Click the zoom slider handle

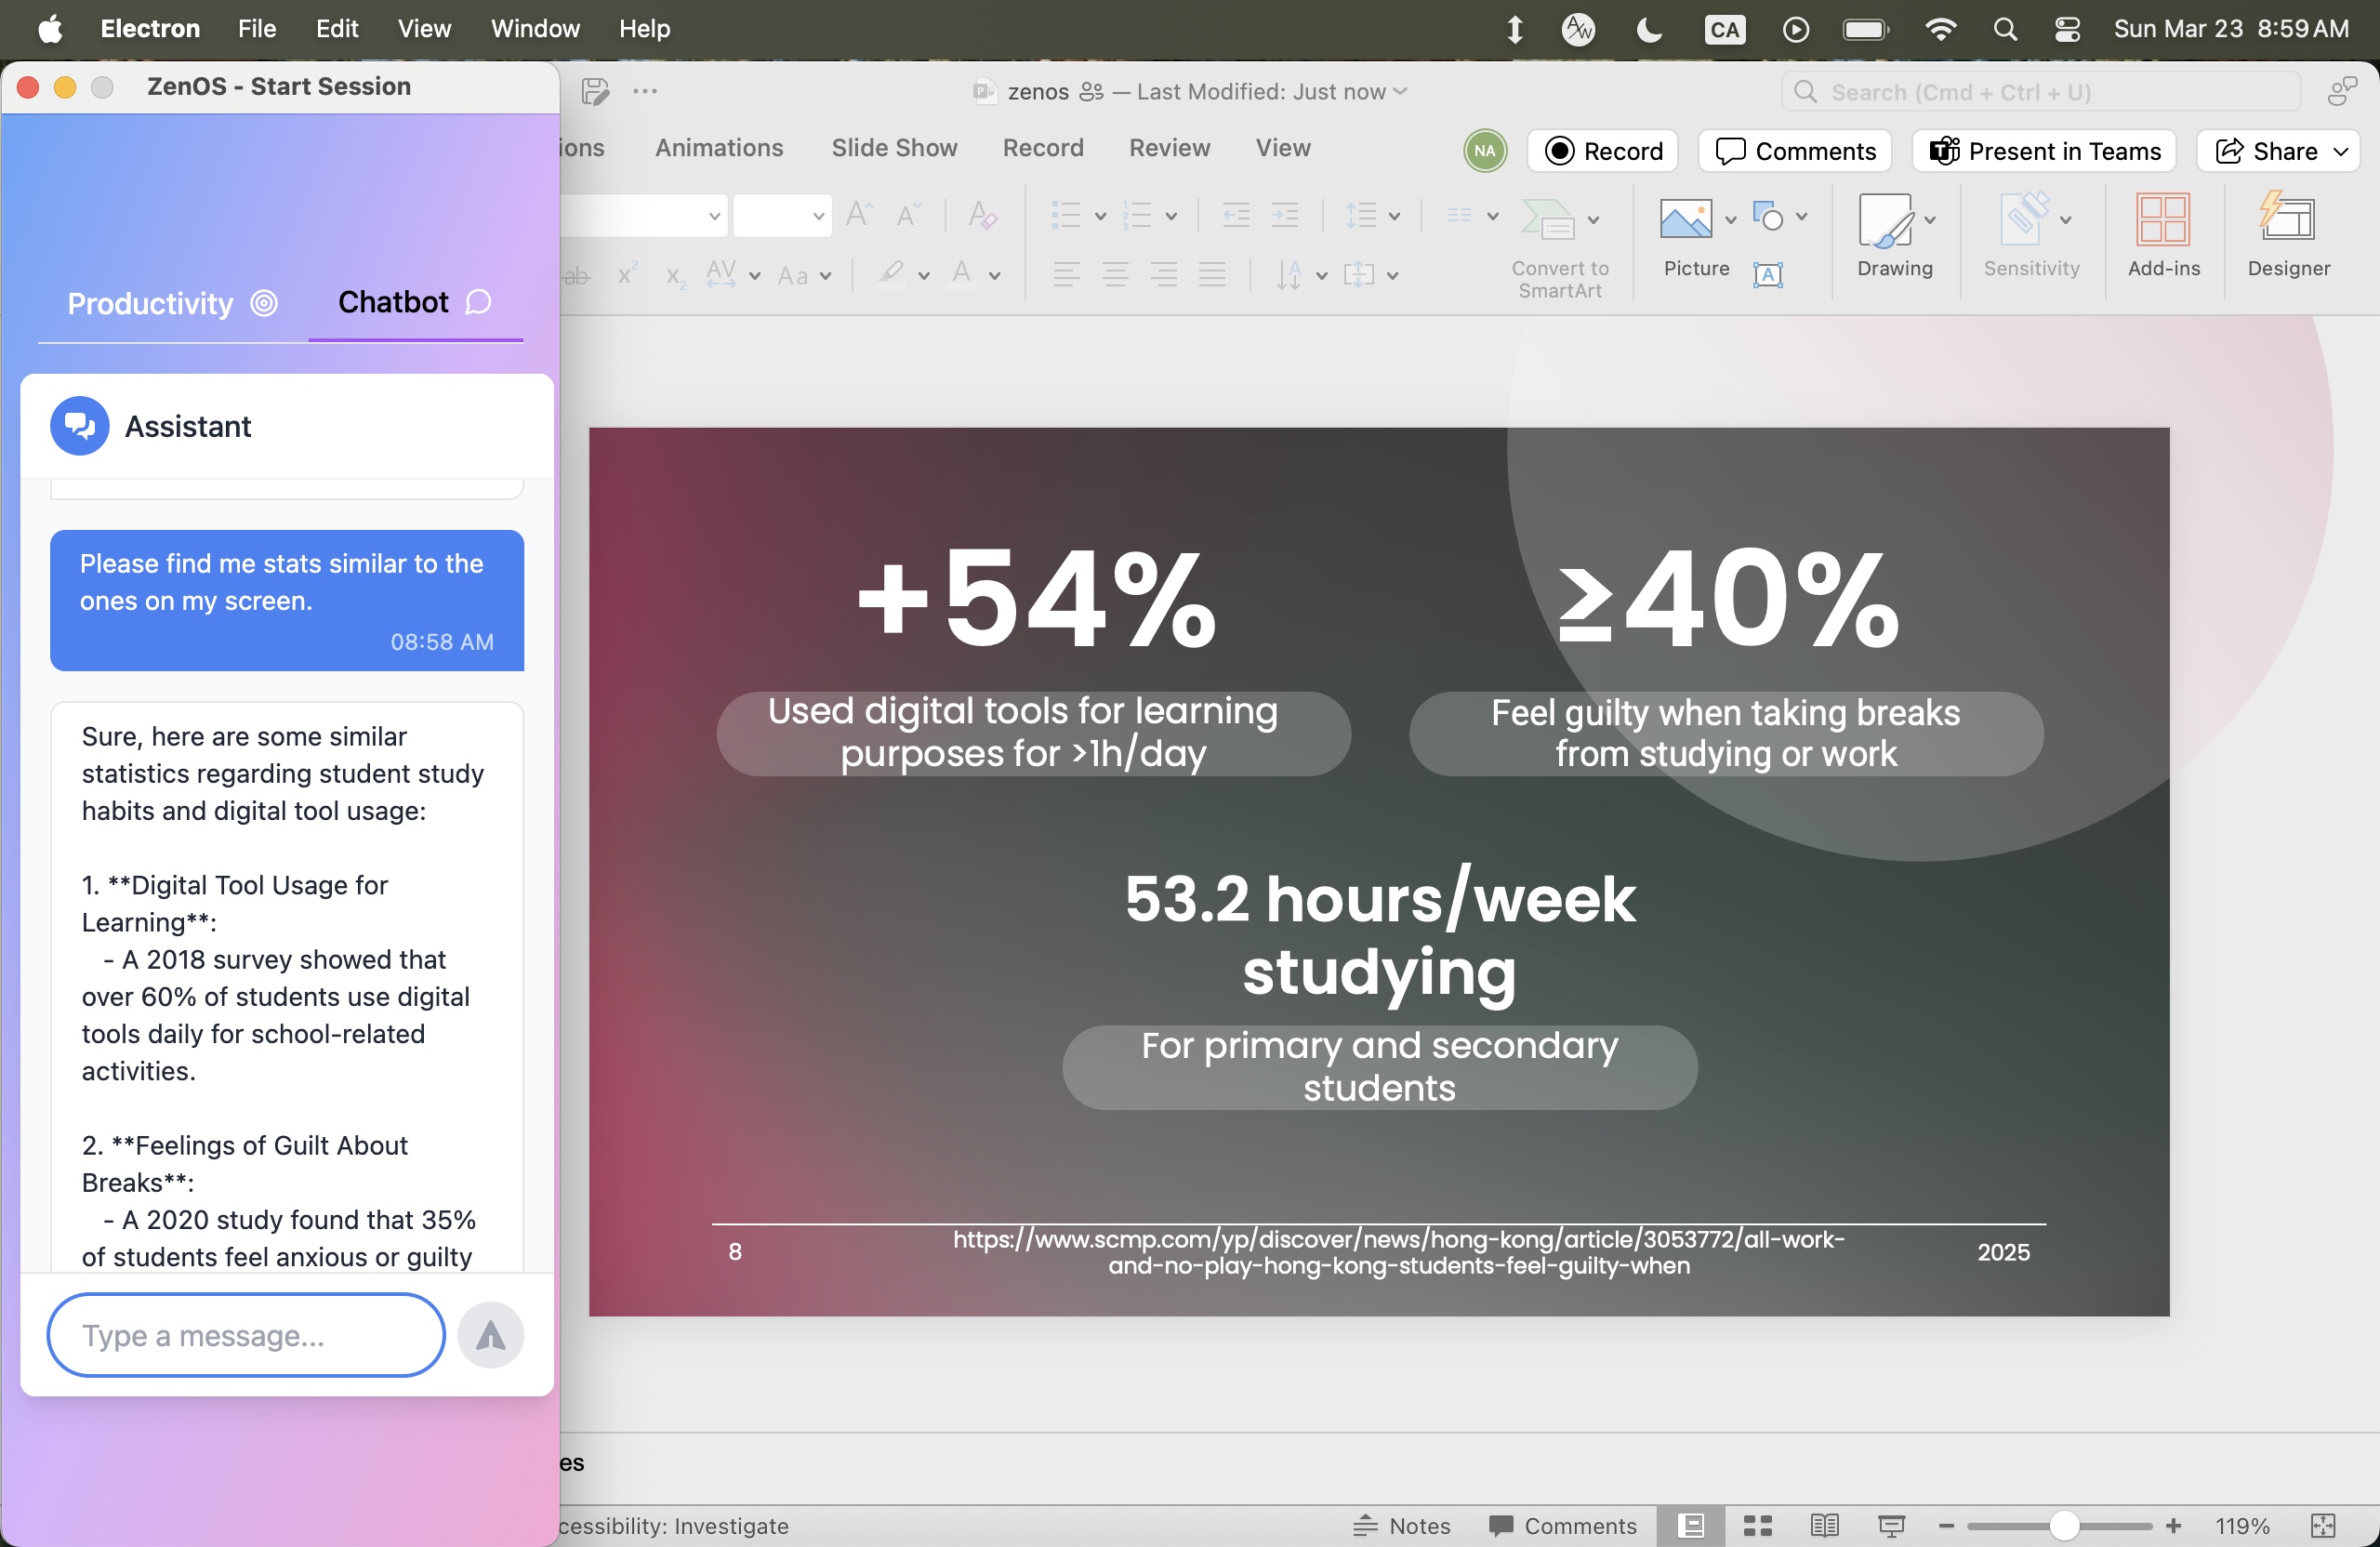(x=2064, y=1525)
